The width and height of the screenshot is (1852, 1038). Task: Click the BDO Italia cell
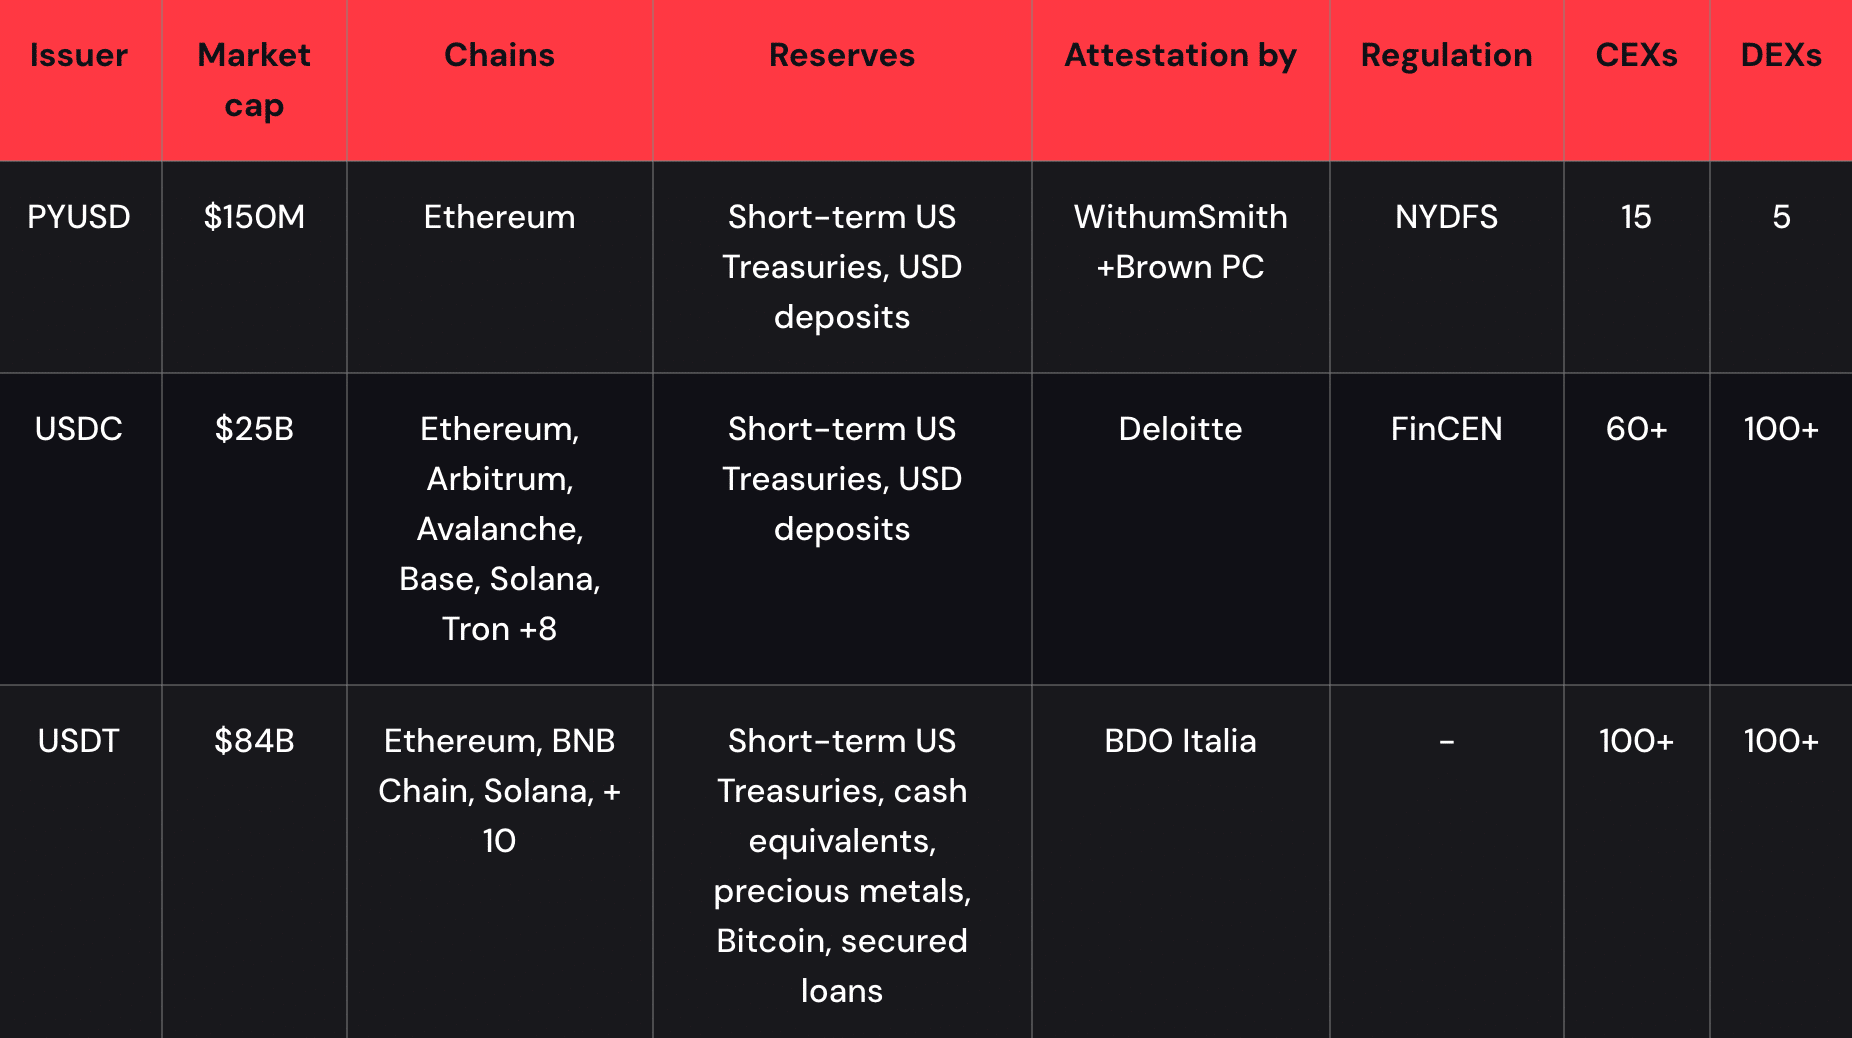(1180, 741)
